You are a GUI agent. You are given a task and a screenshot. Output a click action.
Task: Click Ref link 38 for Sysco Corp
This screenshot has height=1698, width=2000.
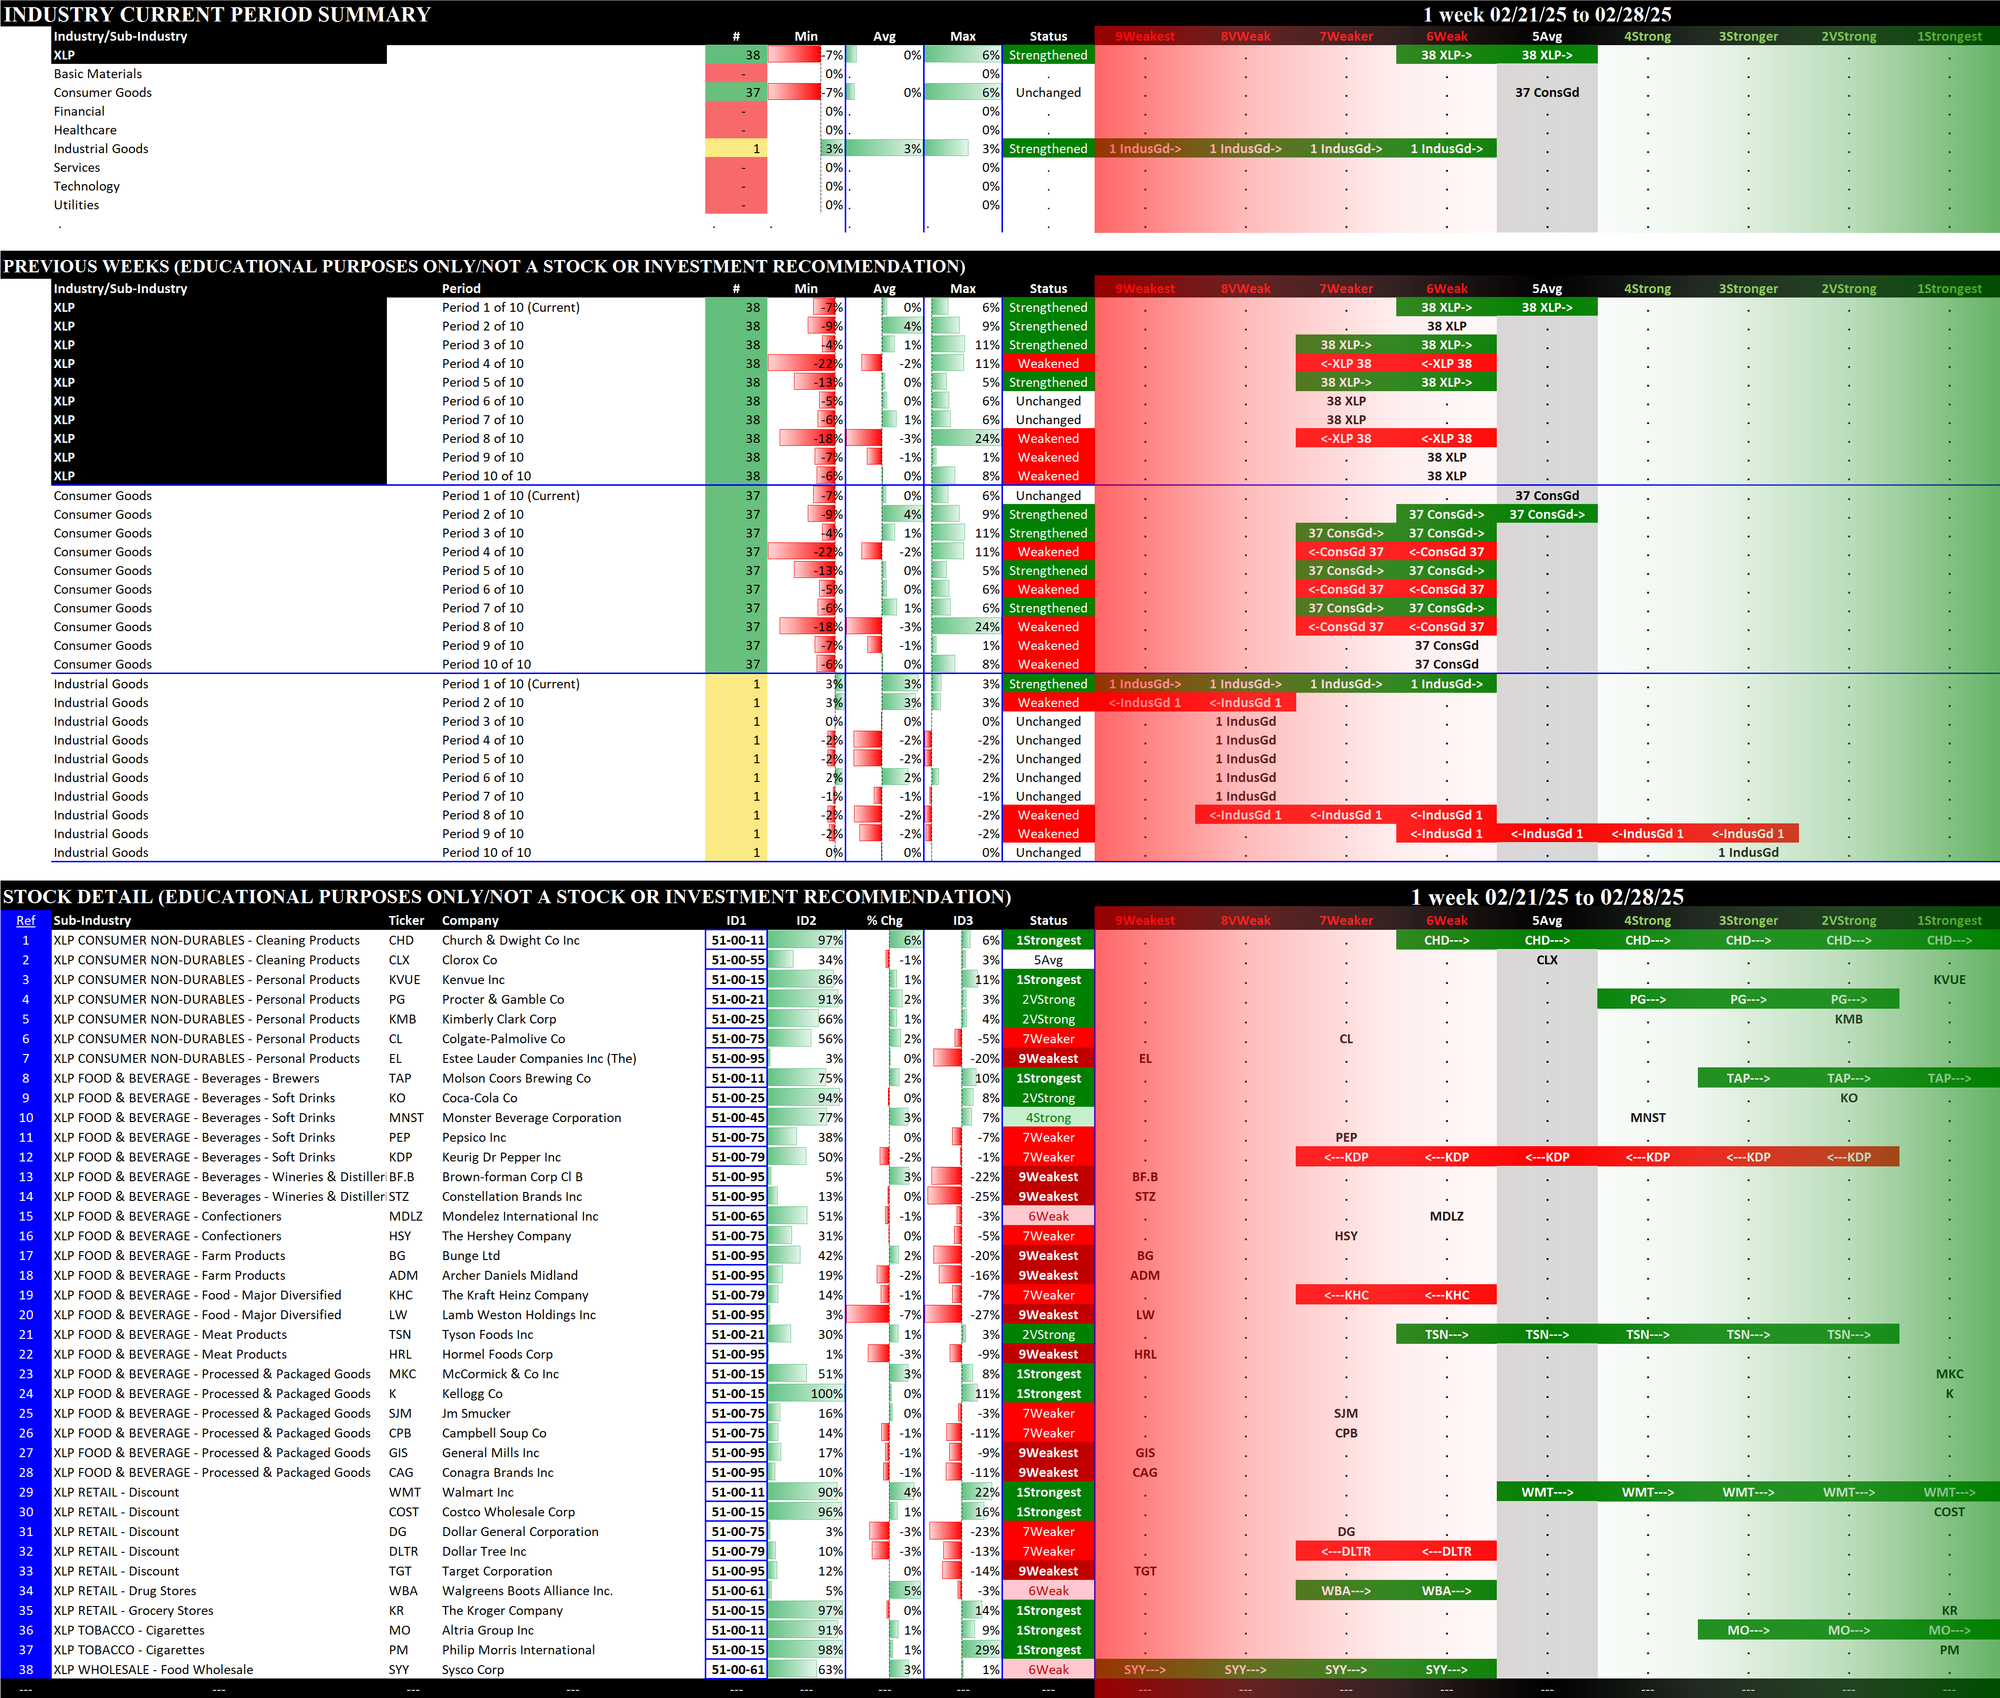(x=26, y=1669)
